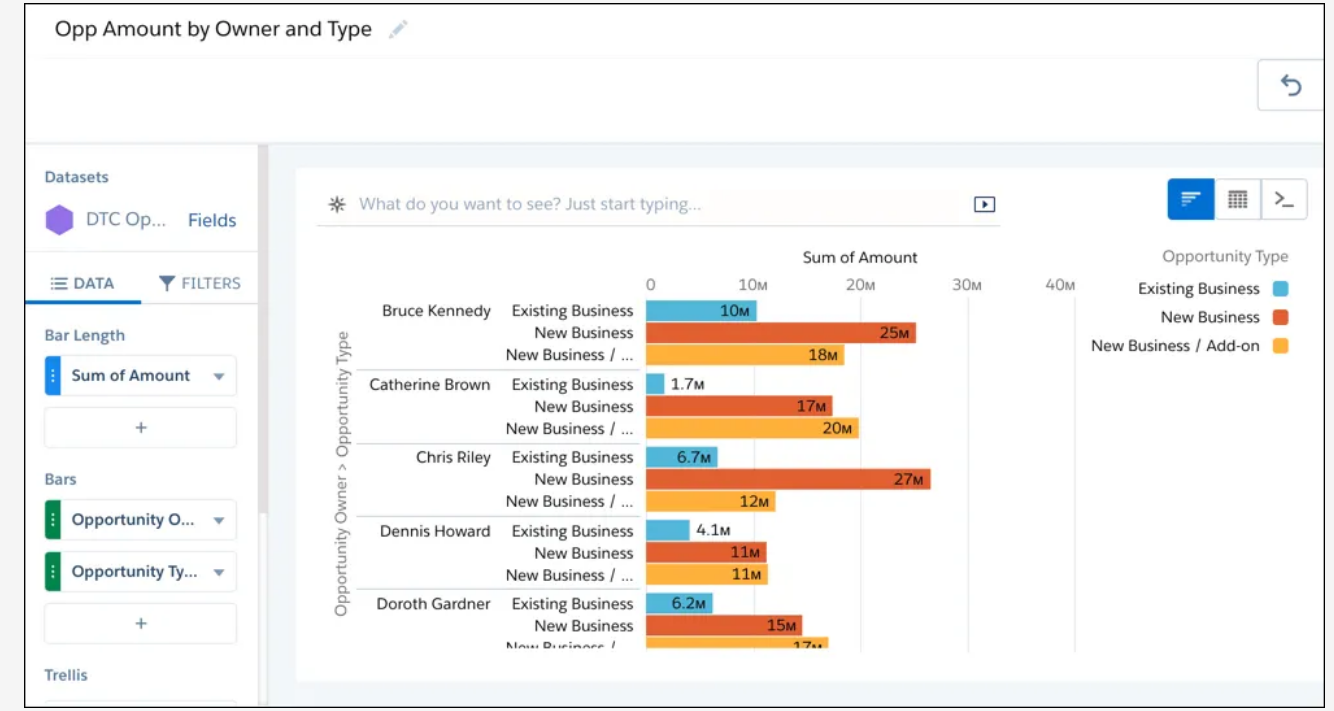Click the sparkle icon beside query box

pyautogui.click(x=337, y=204)
